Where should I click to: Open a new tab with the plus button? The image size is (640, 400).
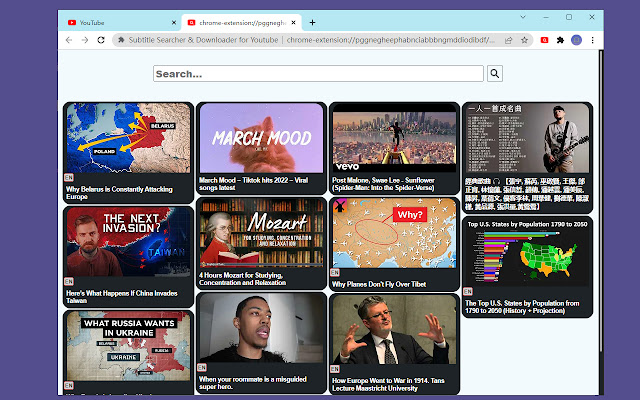312,22
